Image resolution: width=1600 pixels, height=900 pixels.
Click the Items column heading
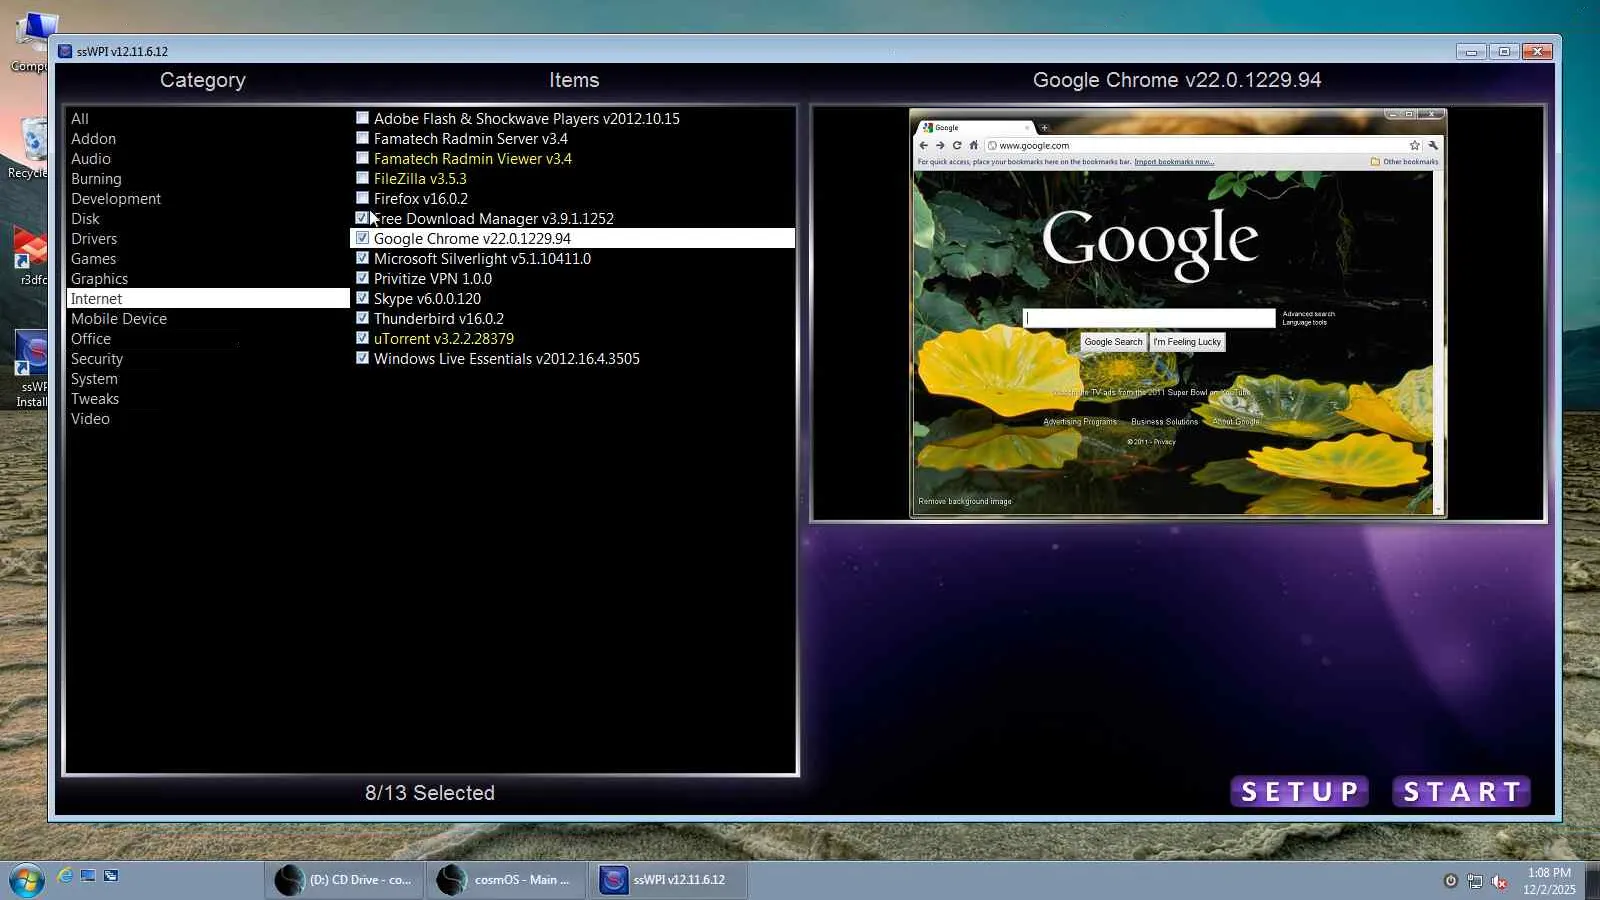574,80
